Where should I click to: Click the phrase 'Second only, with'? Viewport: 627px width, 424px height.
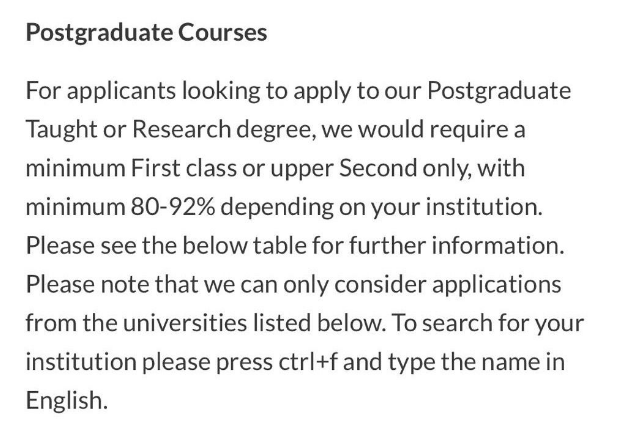coord(432,169)
